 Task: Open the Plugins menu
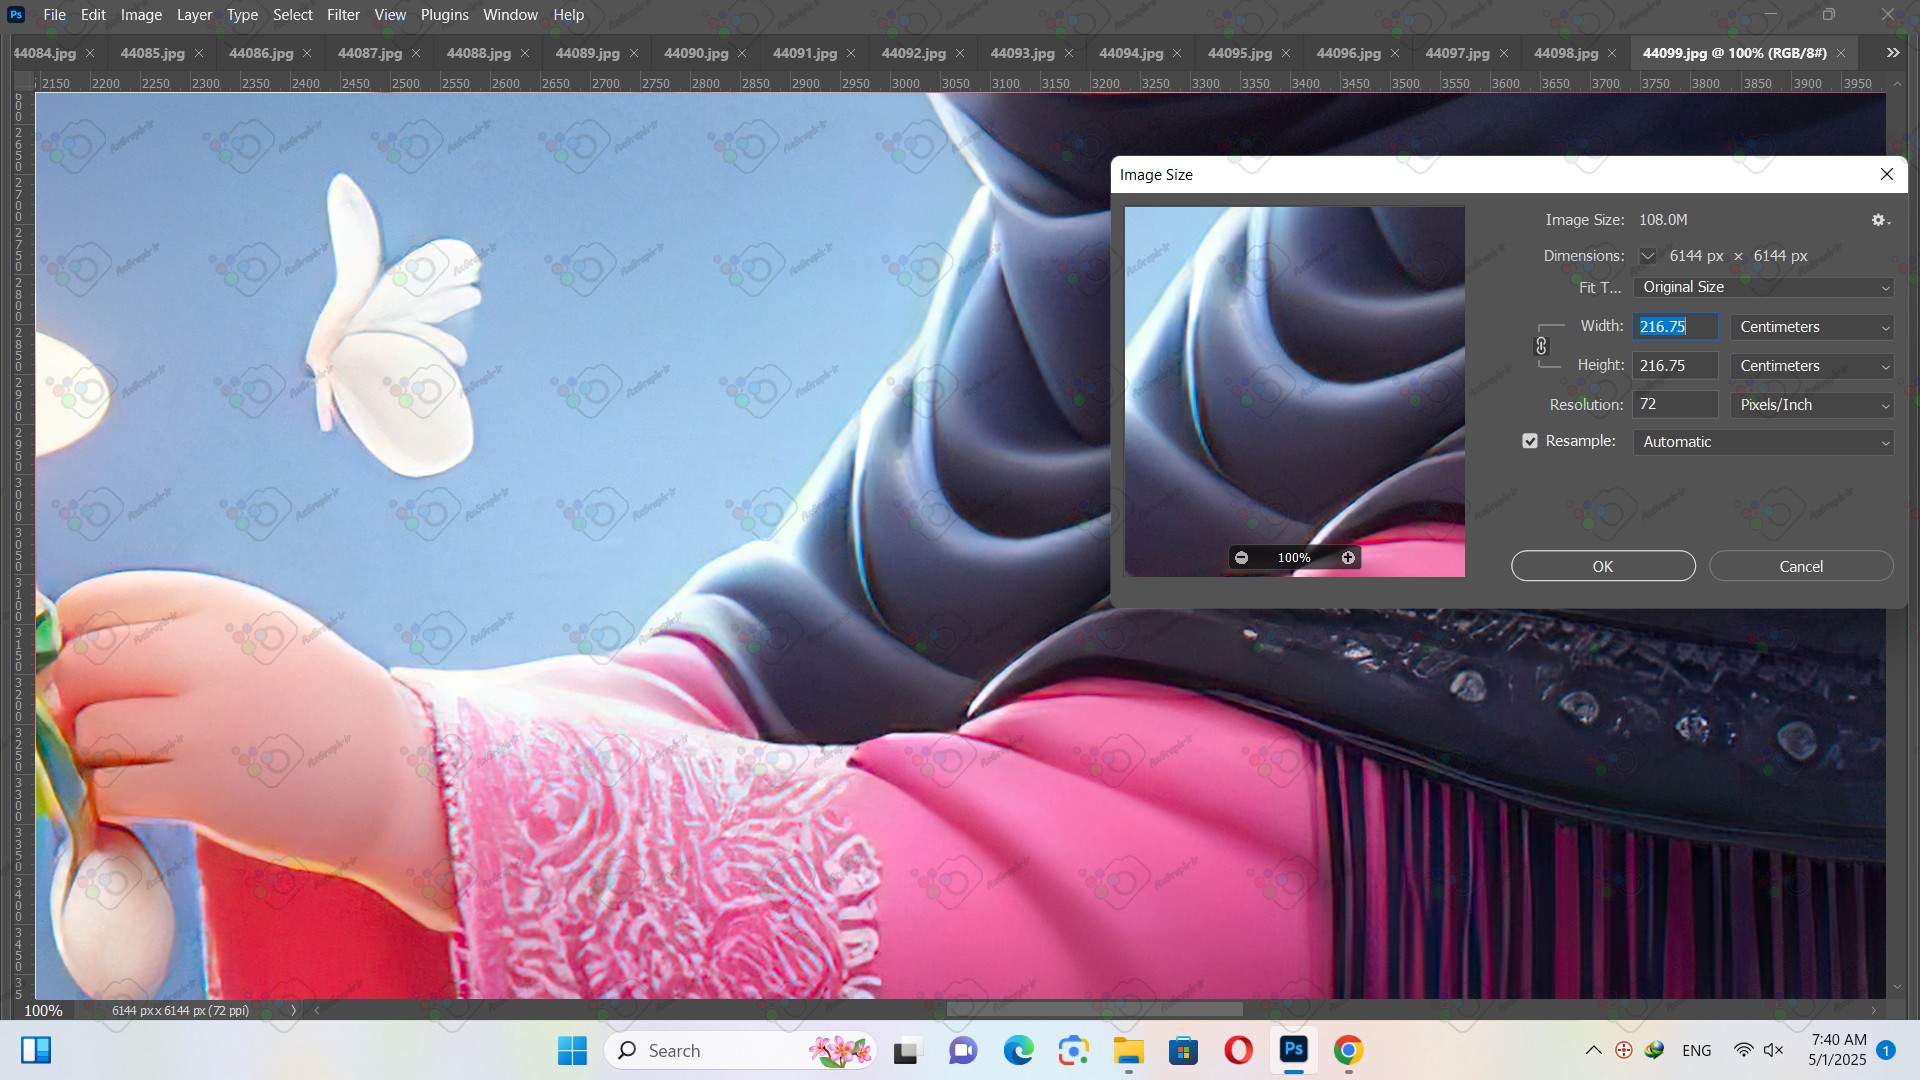click(444, 15)
